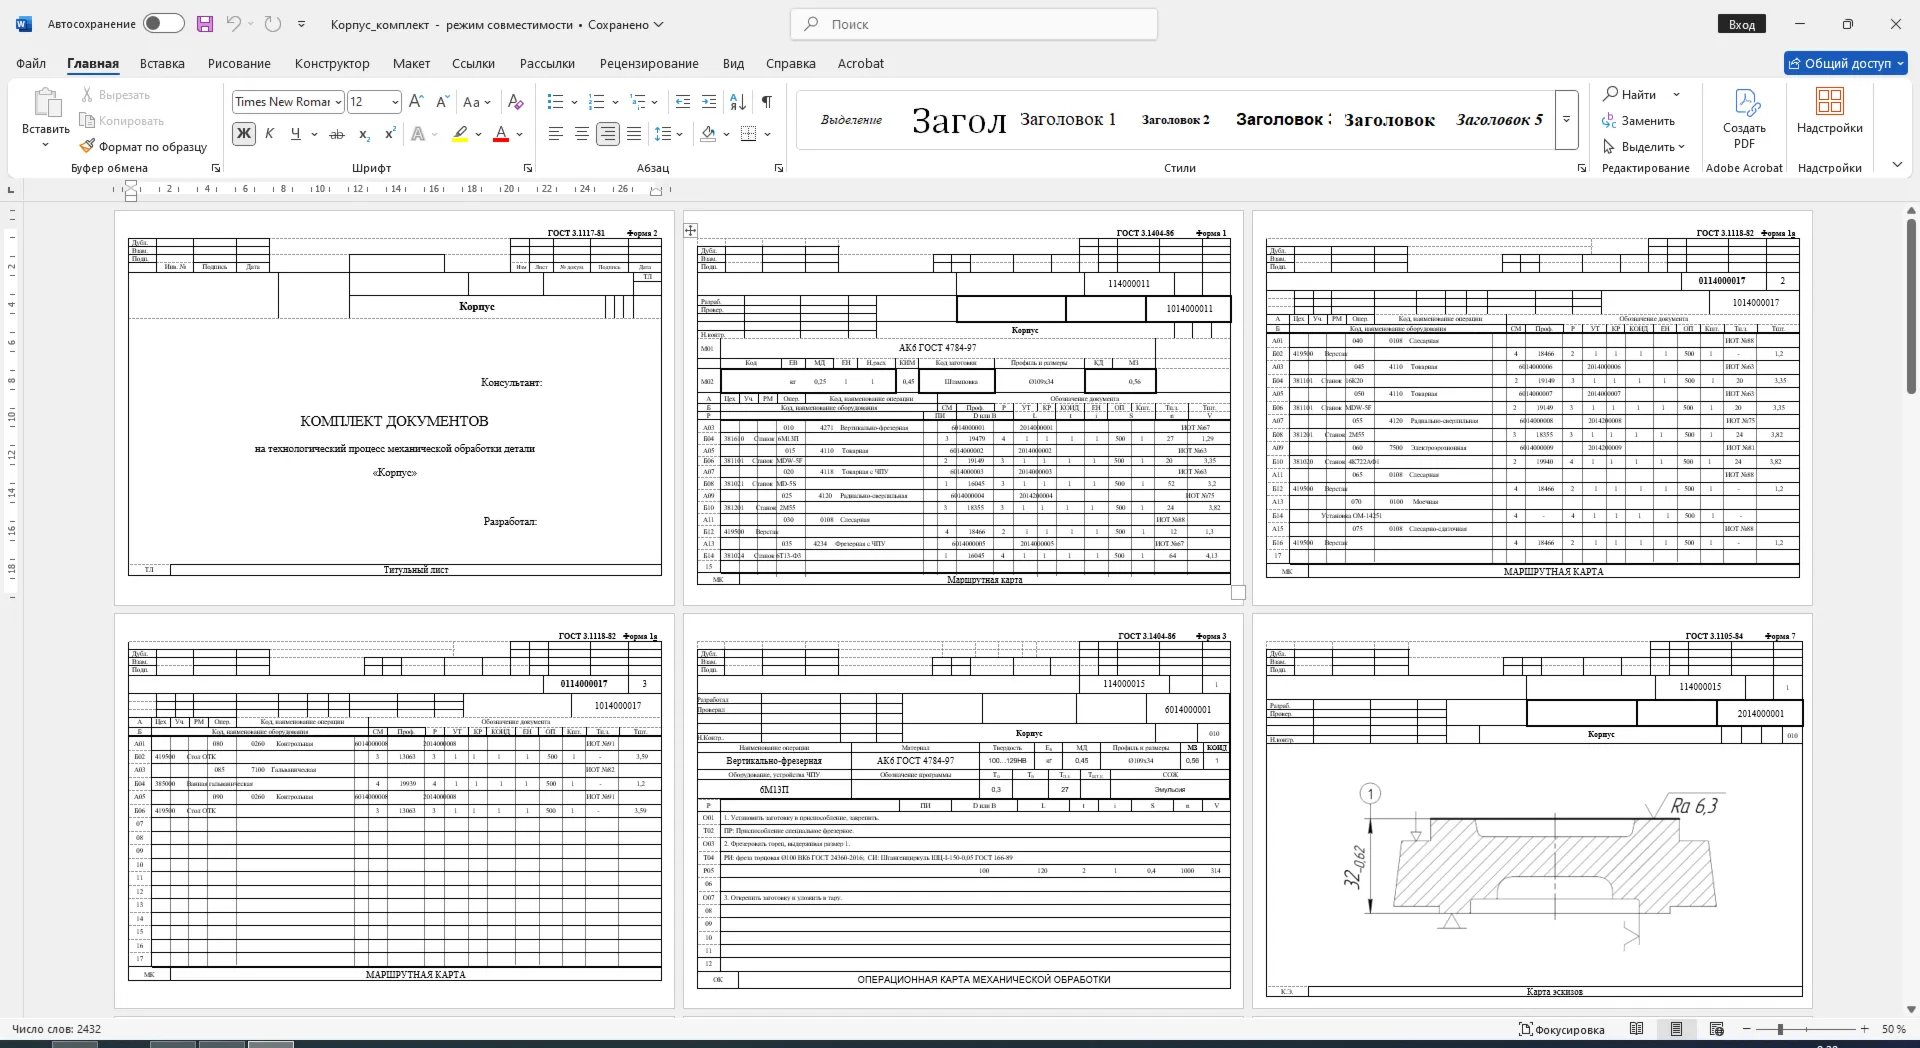Open the font name dropdown
Image resolution: width=1920 pixels, height=1048 pixels.
click(x=338, y=102)
